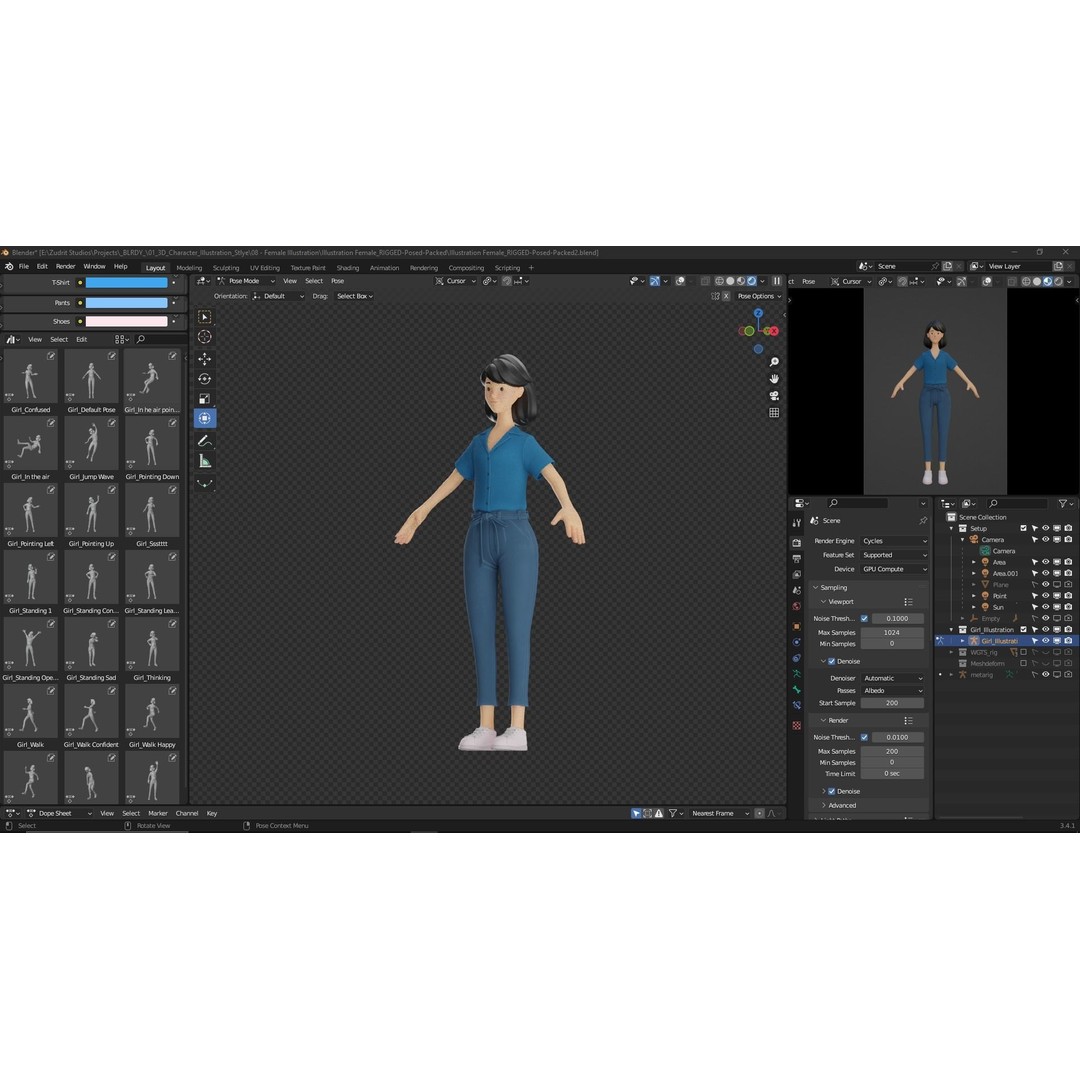The image size is (1080, 1080).
Task: Toggle camera view in main viewport
Action: pyautogui.click(x=774, y=395)
